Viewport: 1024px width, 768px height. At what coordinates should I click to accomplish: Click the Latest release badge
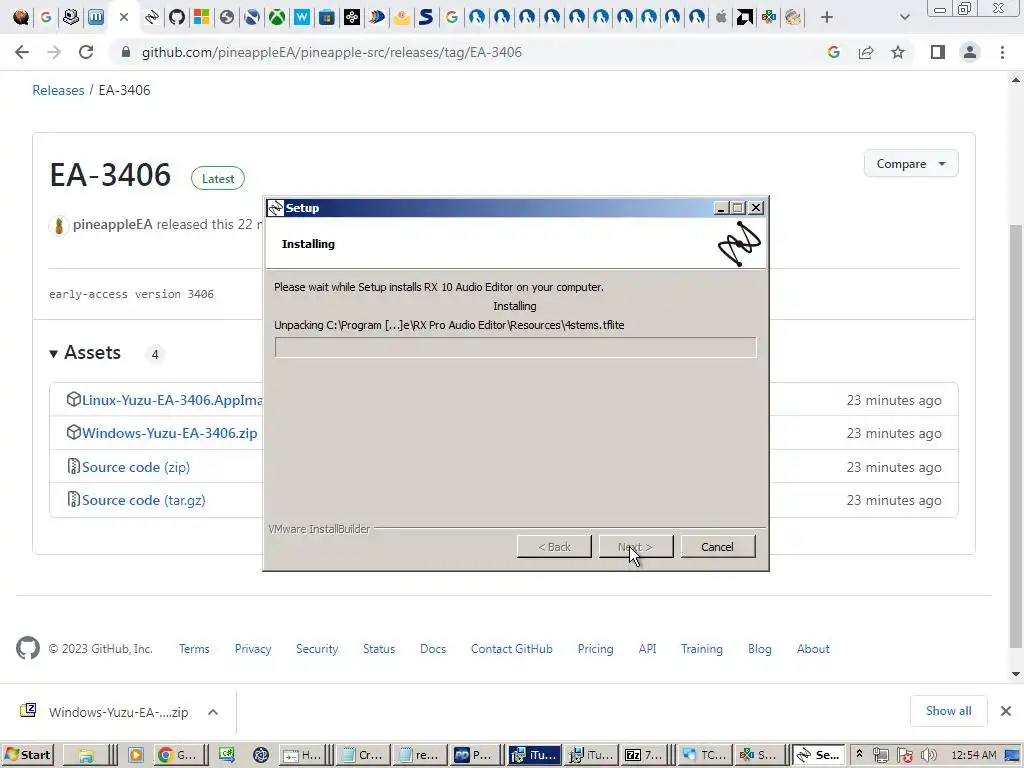(x=217, y=178)
